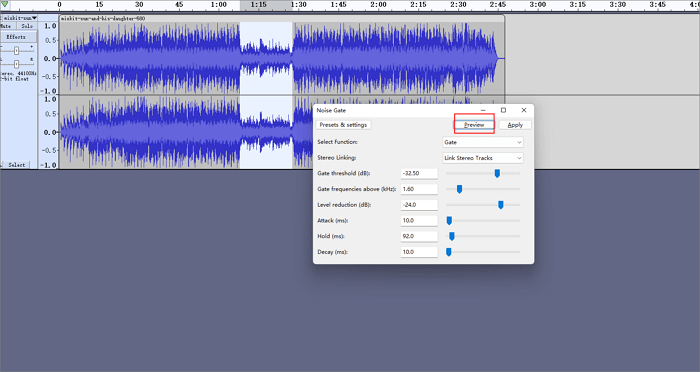Viewport: 700px width, 372px height.
Task: Click the 30 second ruler mark
Action: point(139,4)
